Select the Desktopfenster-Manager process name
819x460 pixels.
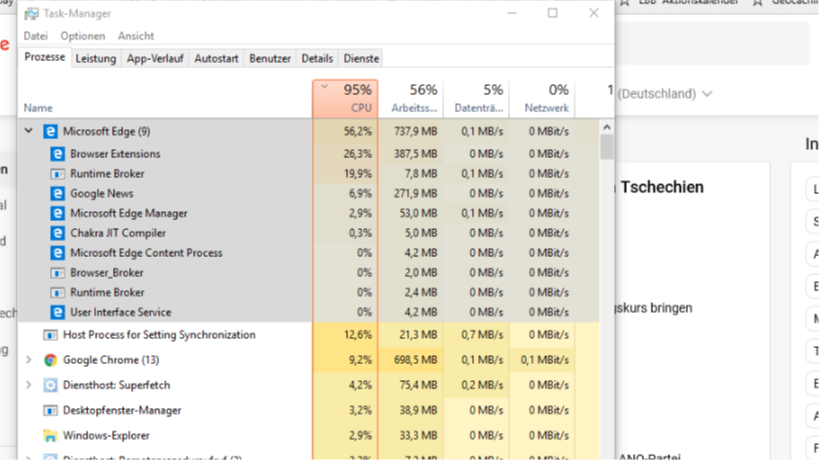coord(122,410)
